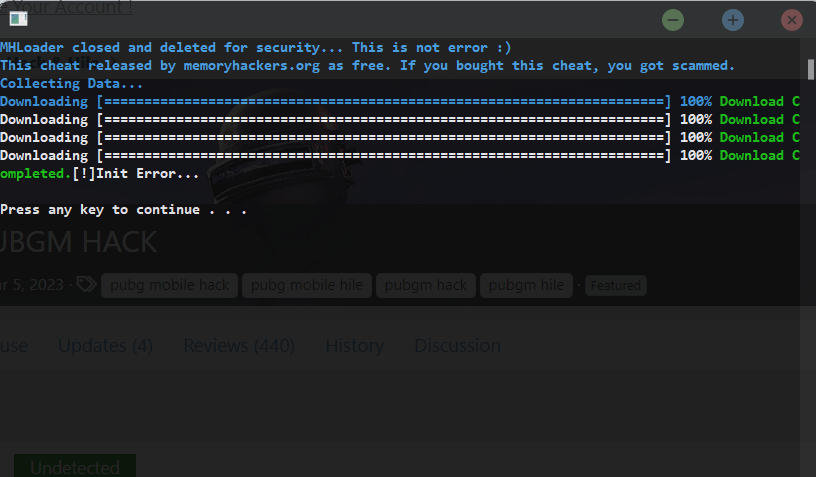Open the 'pubgm hile' tag
Image resolution: width=816 pixels, height=477 pixels.
[526, 285]
